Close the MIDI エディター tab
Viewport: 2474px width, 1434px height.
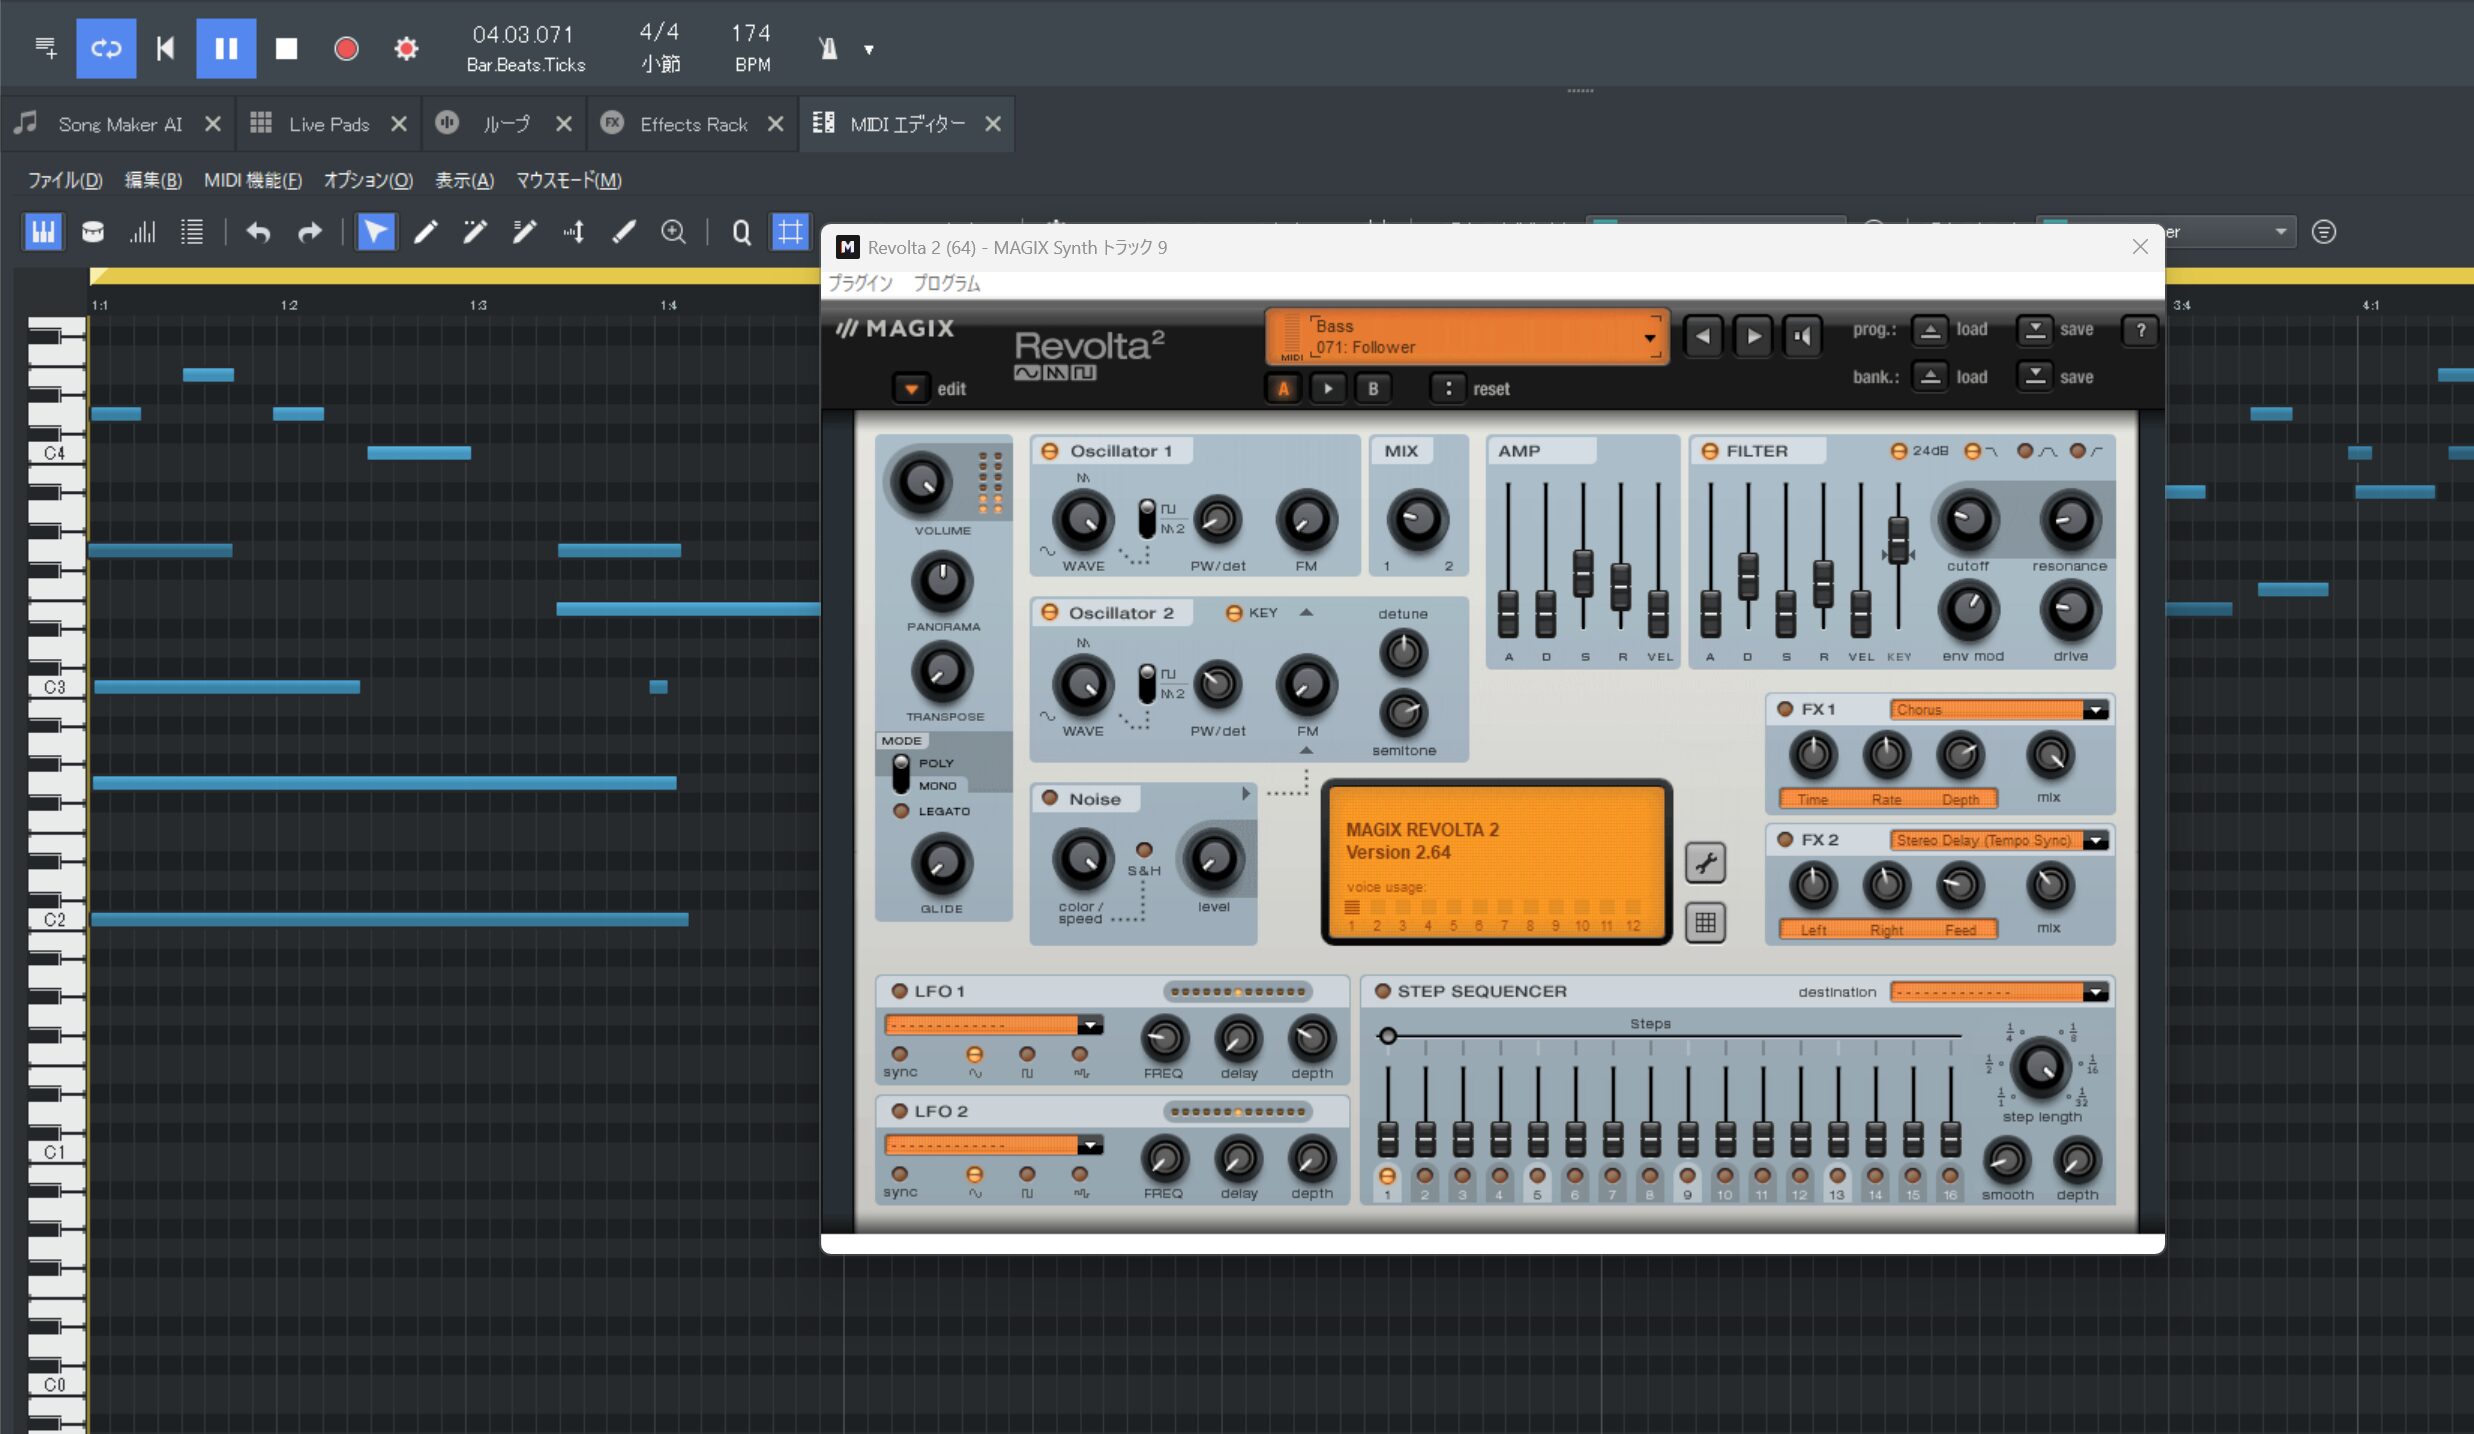click(993, 124)
